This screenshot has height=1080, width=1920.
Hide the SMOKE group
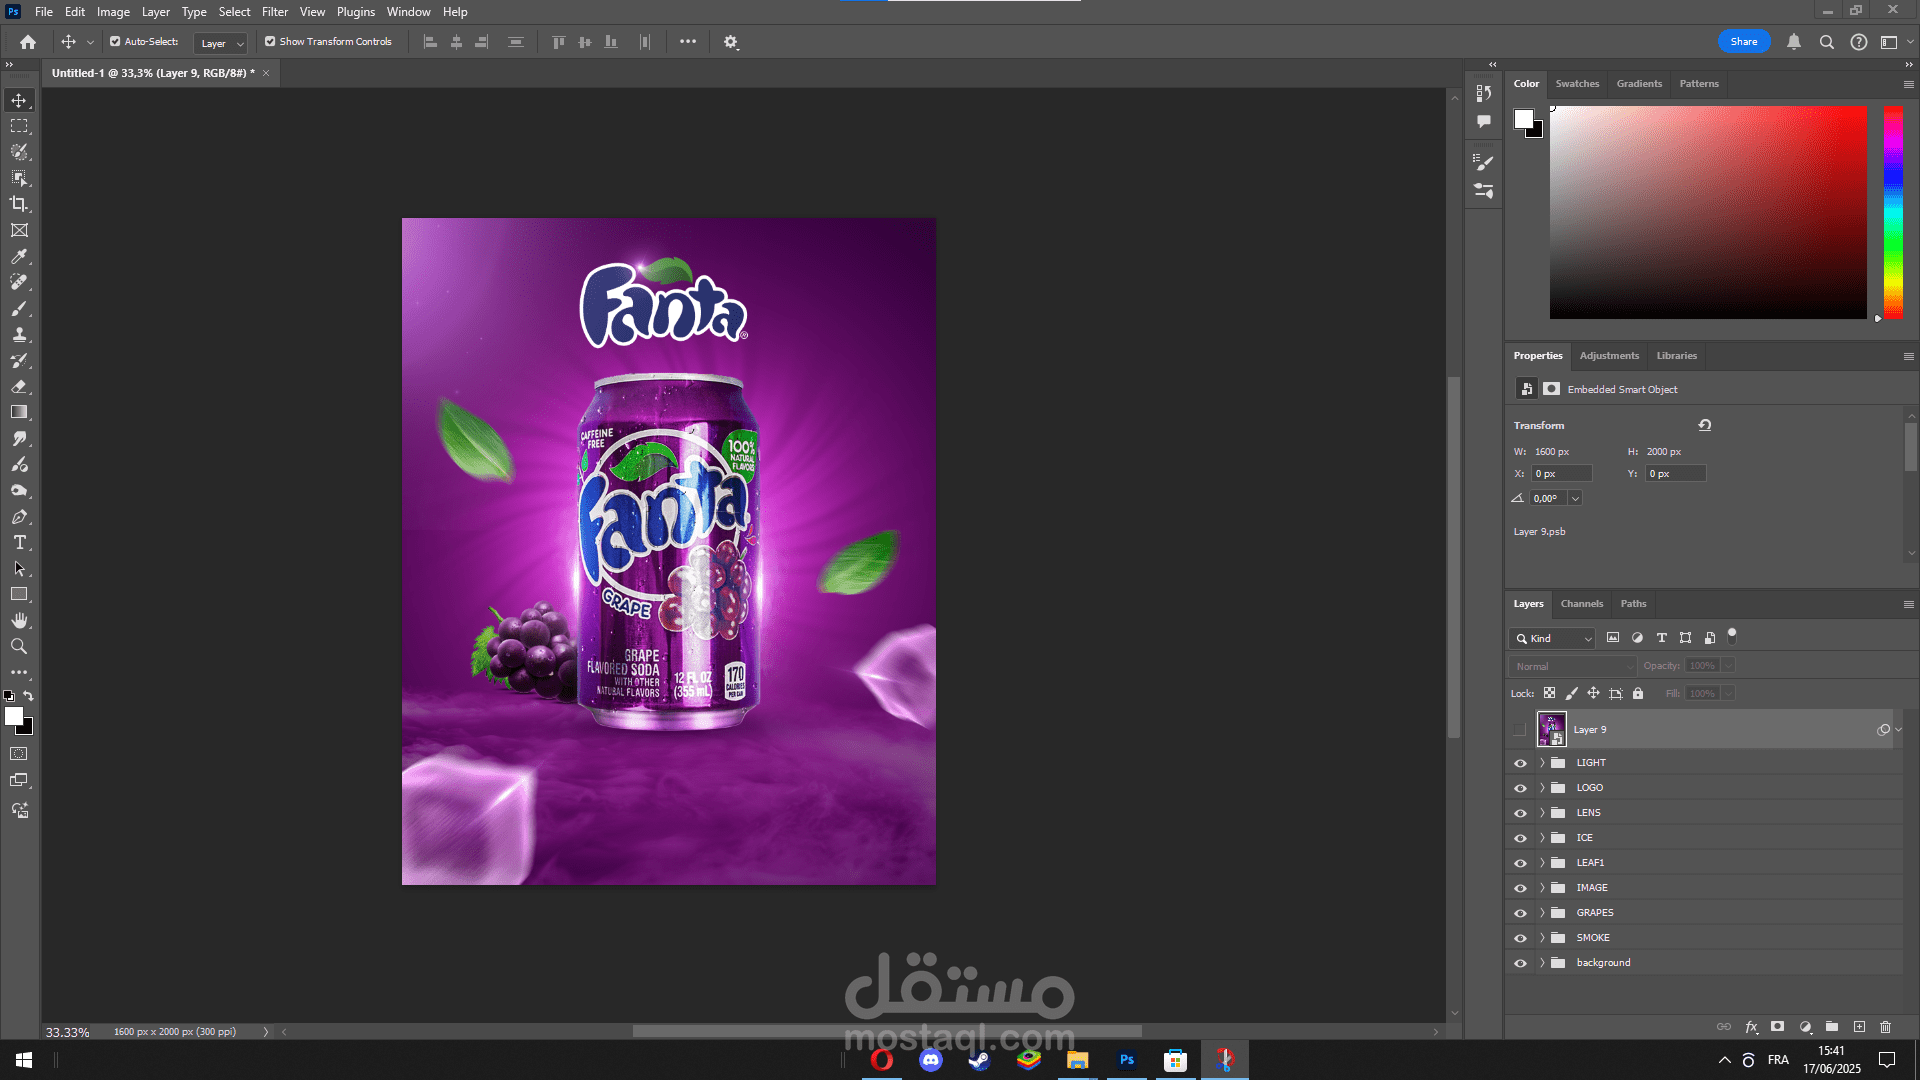(1520, 938)
